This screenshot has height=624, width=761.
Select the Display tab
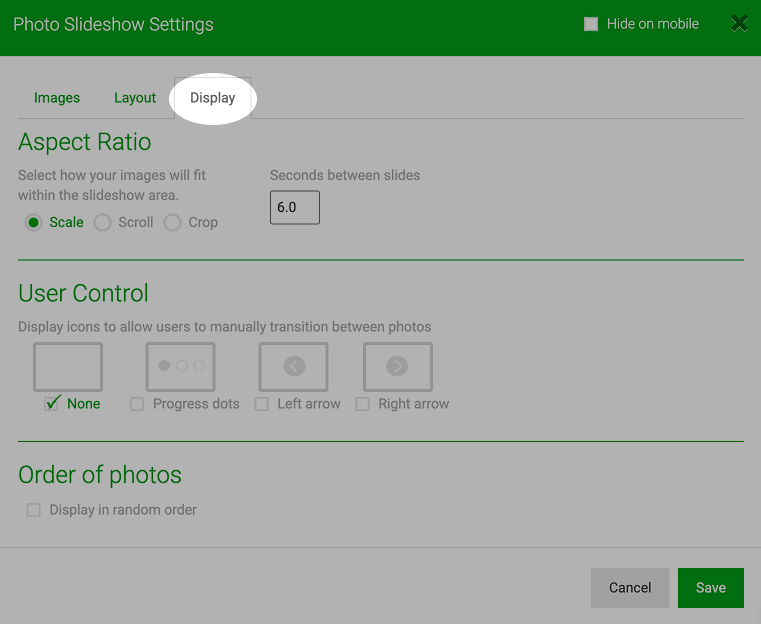click(x=213, y=98)
